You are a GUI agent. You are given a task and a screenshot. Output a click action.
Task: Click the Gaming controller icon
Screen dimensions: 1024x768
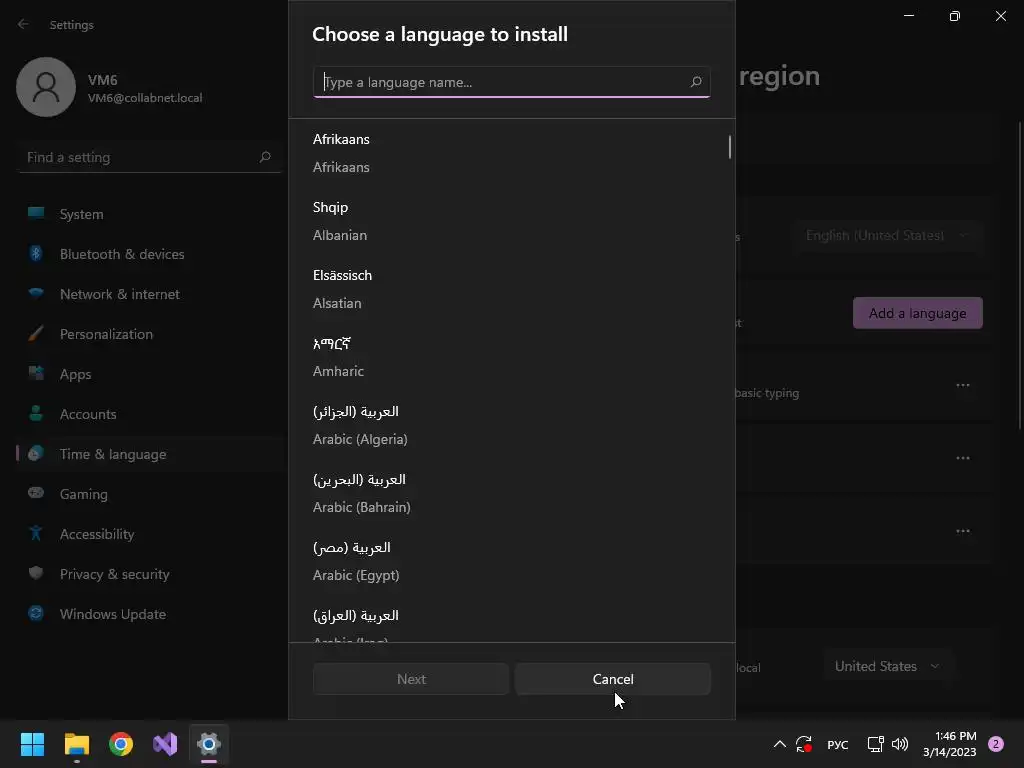click(x=36, y=493)
